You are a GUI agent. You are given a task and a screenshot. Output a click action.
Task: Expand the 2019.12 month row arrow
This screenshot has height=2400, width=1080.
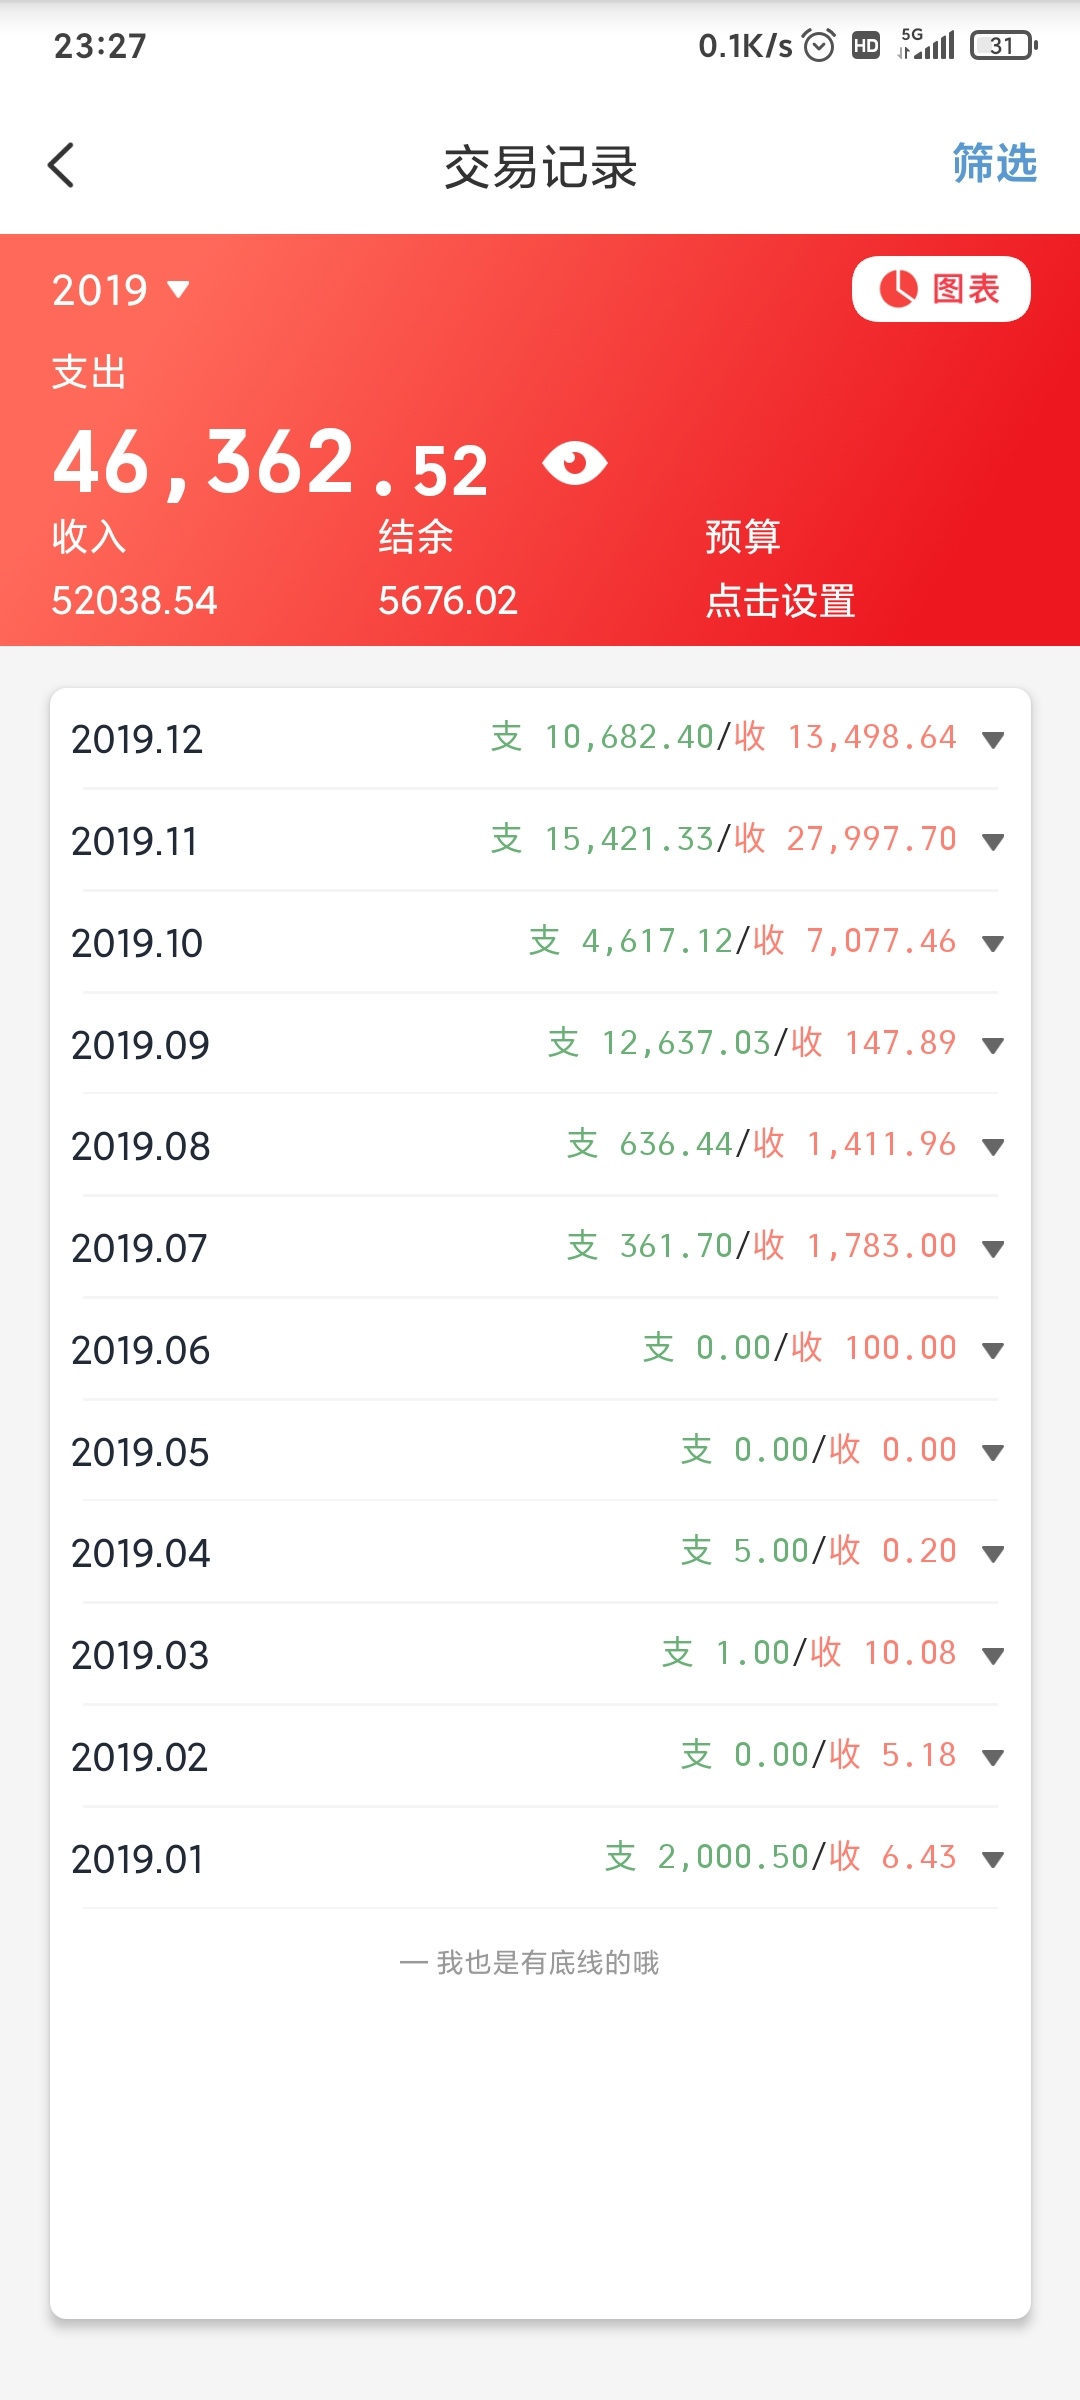coord(993,740)
